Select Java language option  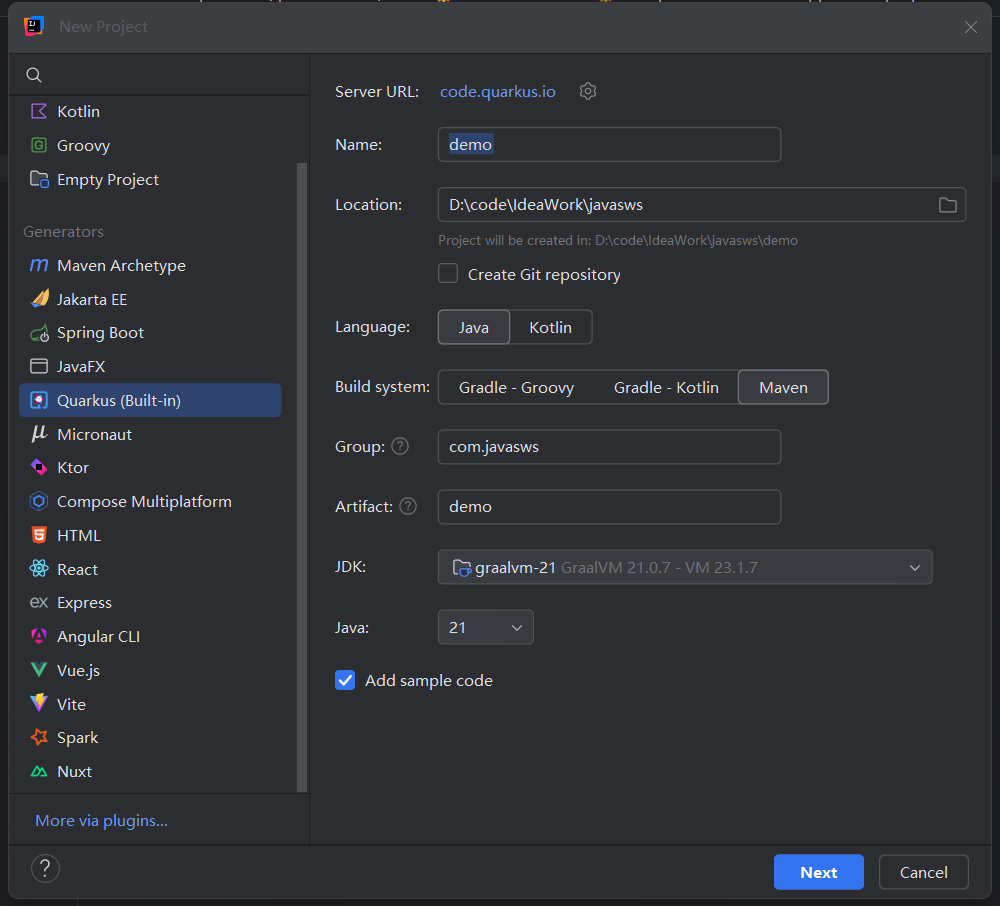pyautogui.click(x=474, y=327)
